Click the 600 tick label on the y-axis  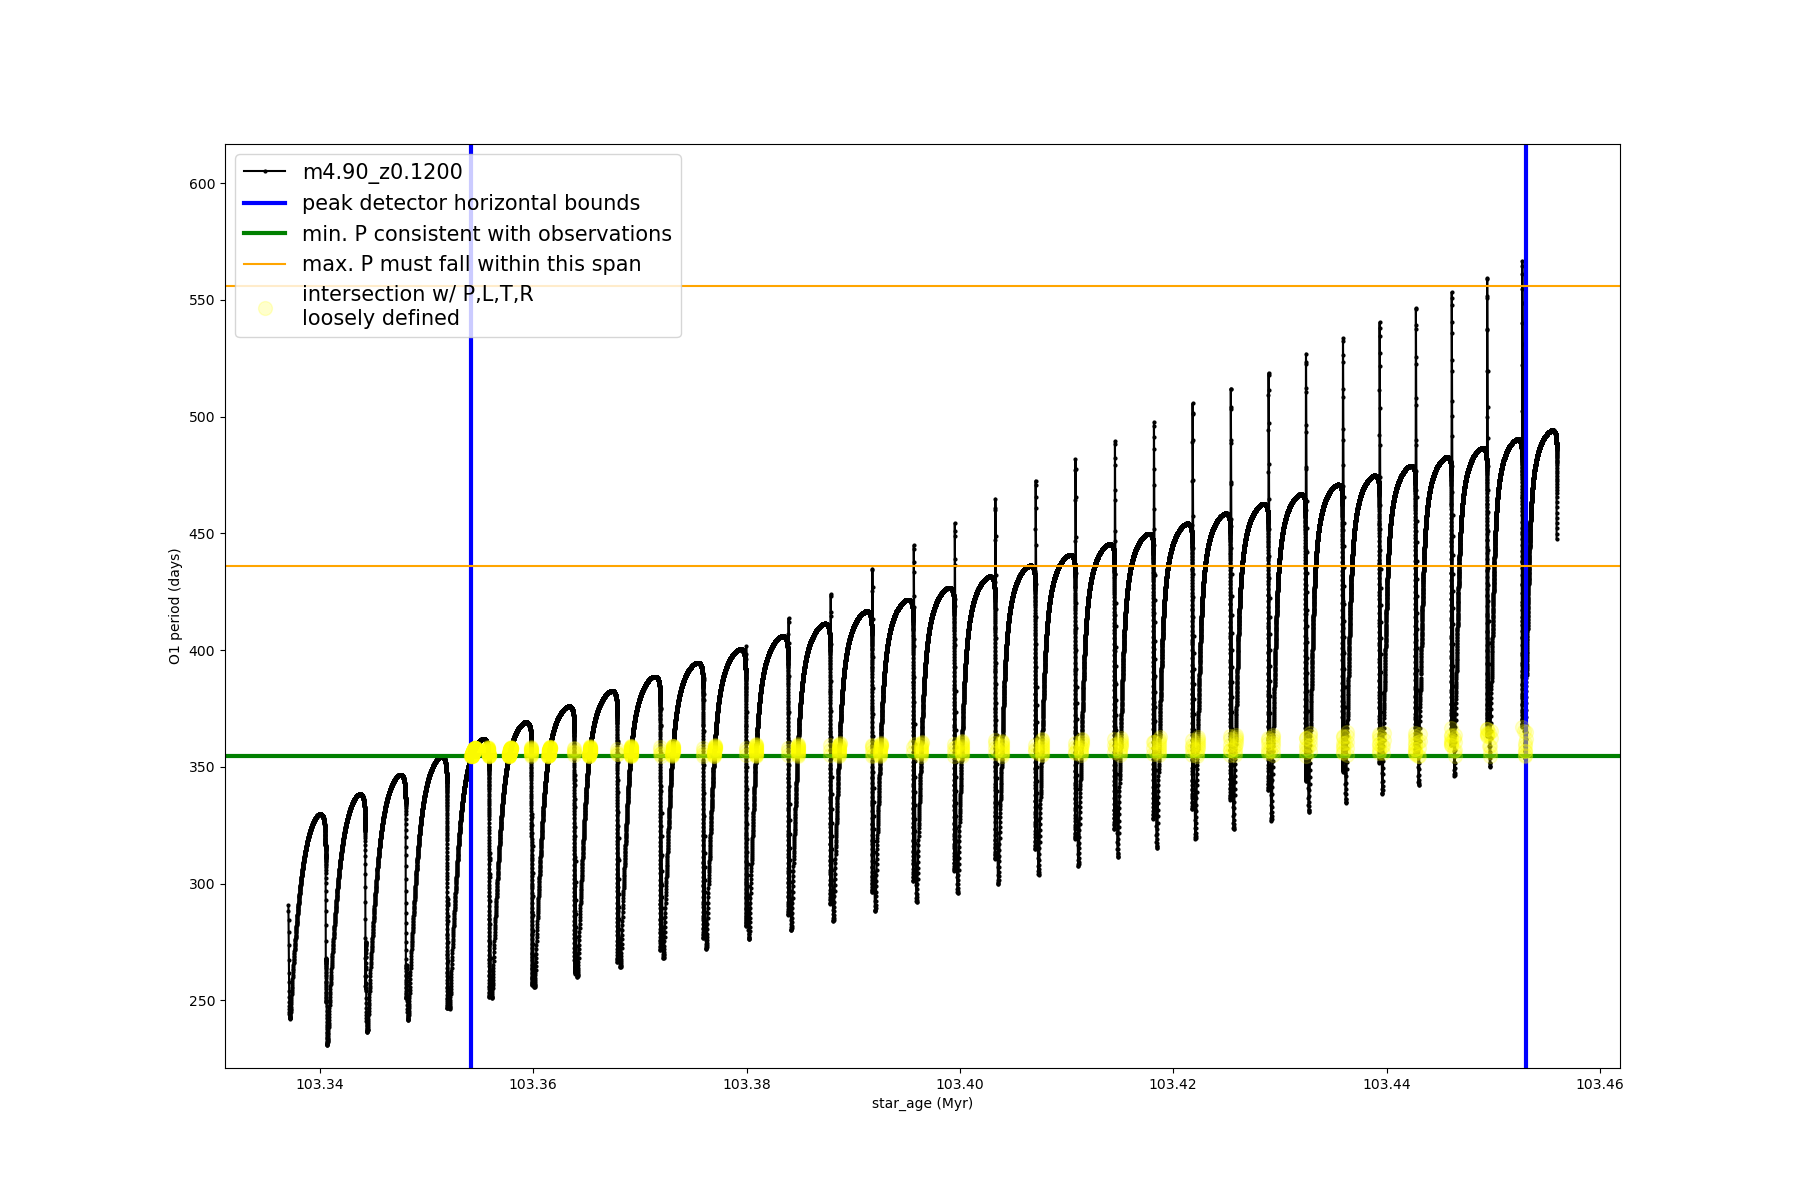(x=202, y=184)
